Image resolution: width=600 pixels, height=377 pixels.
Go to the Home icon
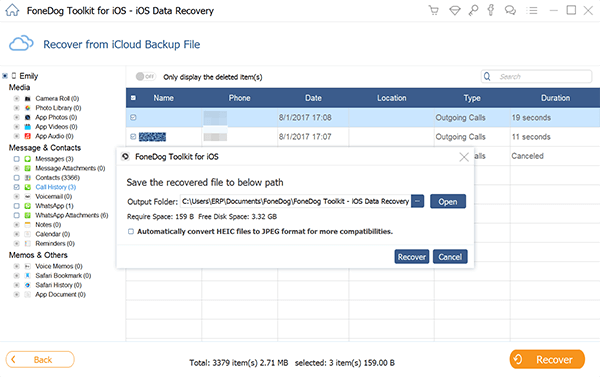tap(12, 10)
